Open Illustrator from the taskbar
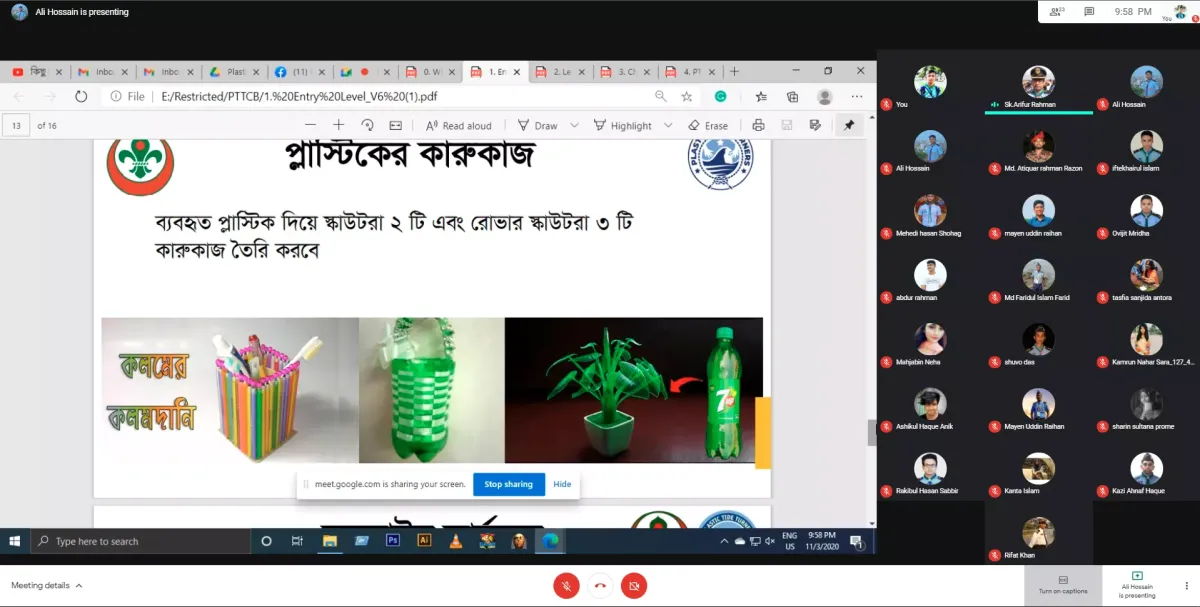Image resolution: width=1200 pixels, height=607 pixels. [x=424, y=541]
